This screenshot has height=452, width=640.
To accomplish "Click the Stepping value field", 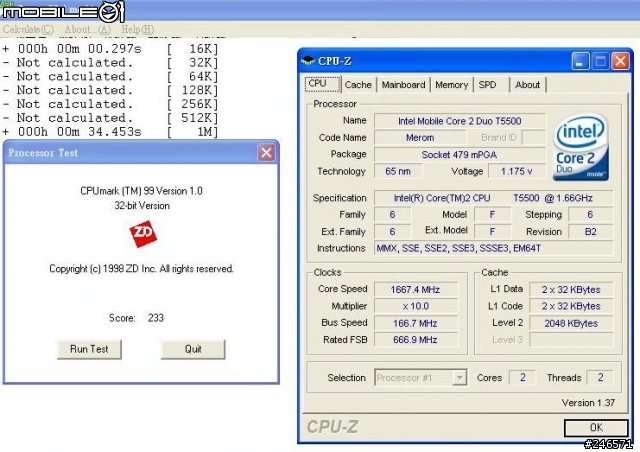I will point(591,215).
